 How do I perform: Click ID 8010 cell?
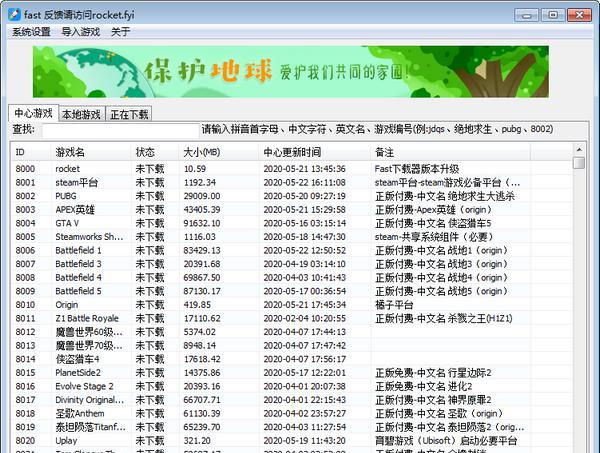[25, 305]
